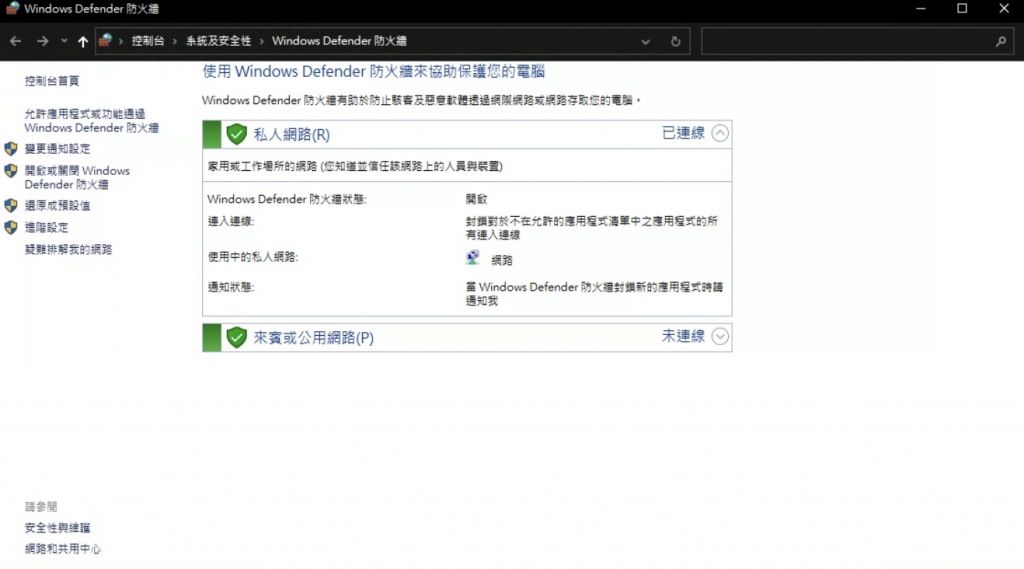
Task: Click the shield icon beside 變更通知設定
Action: (x=10, y=149)
